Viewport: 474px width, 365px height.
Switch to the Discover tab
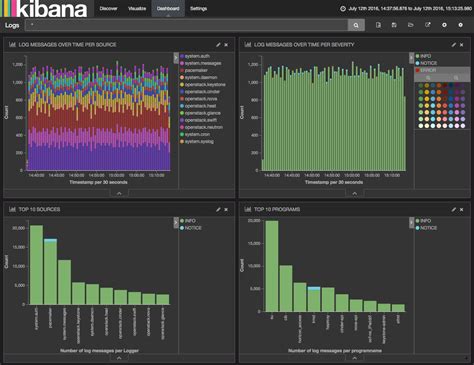108,9
